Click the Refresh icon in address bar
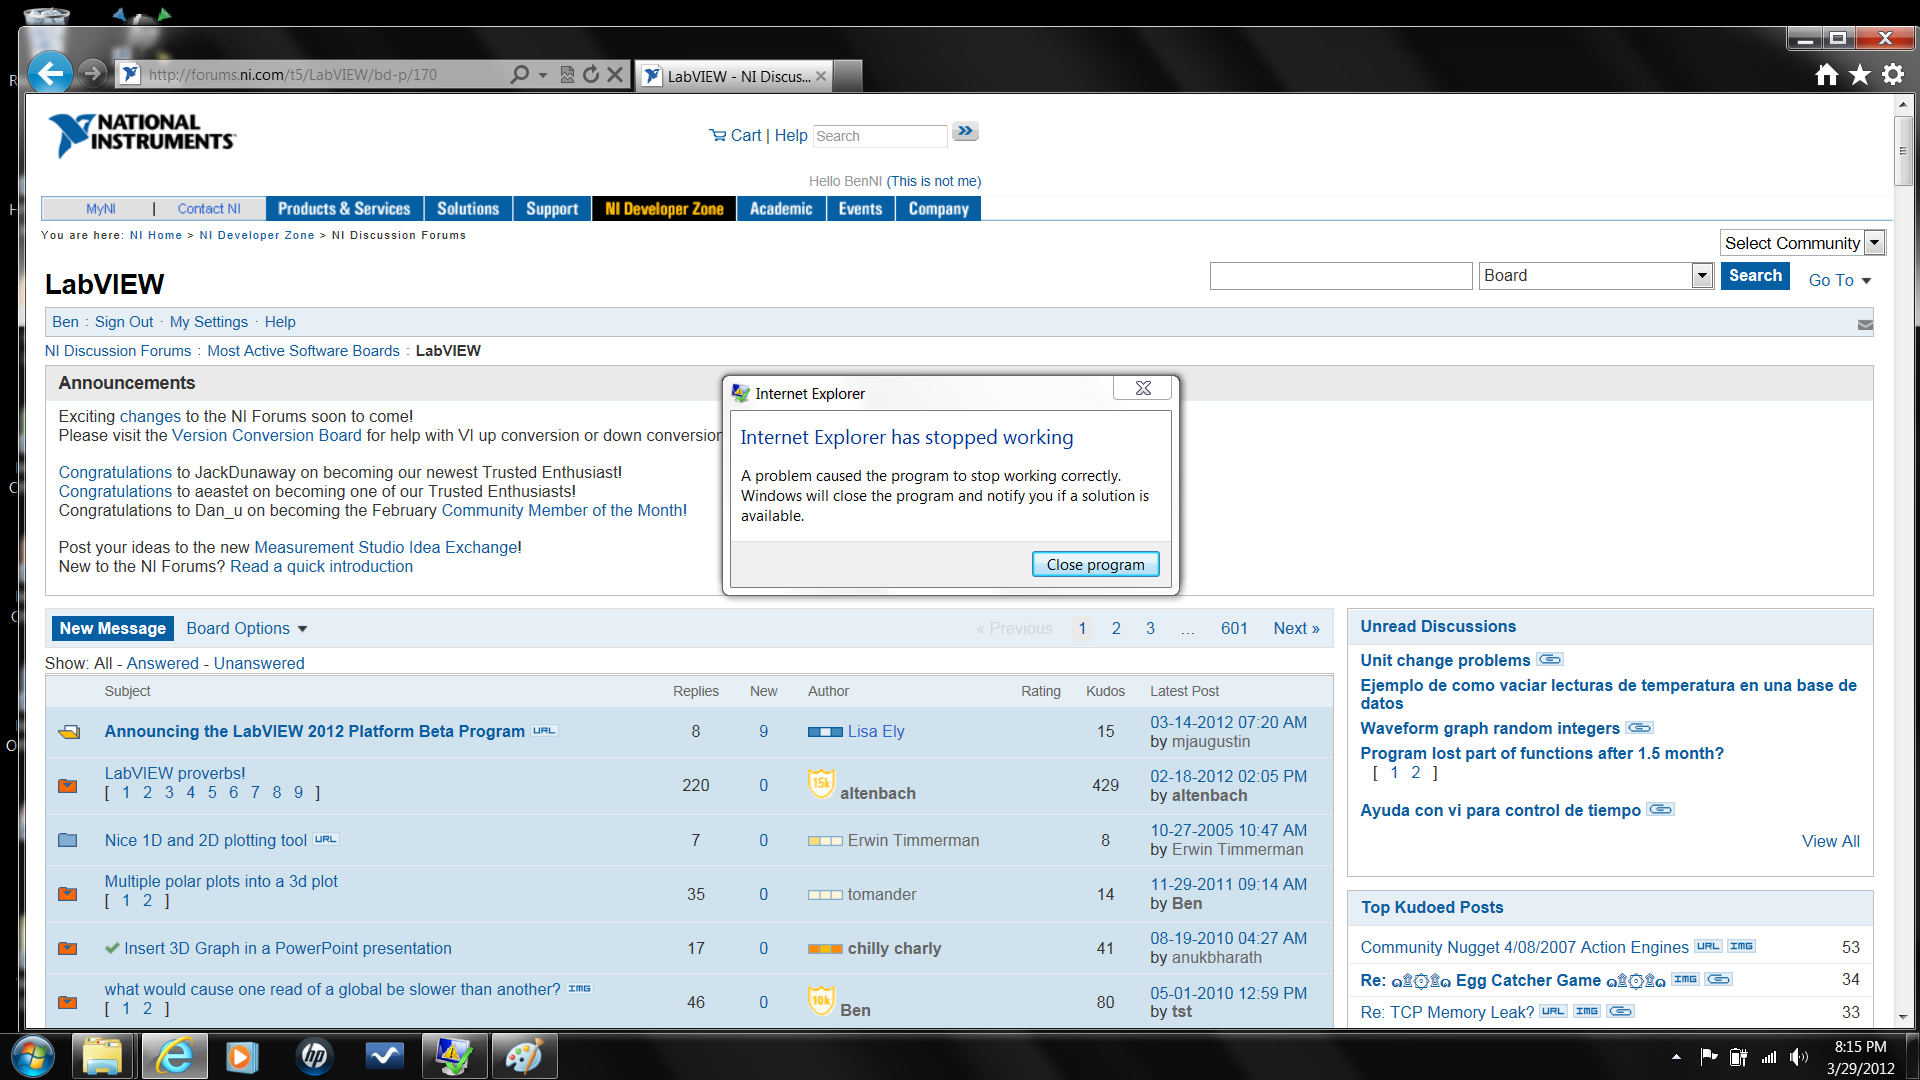 [591, 75]
